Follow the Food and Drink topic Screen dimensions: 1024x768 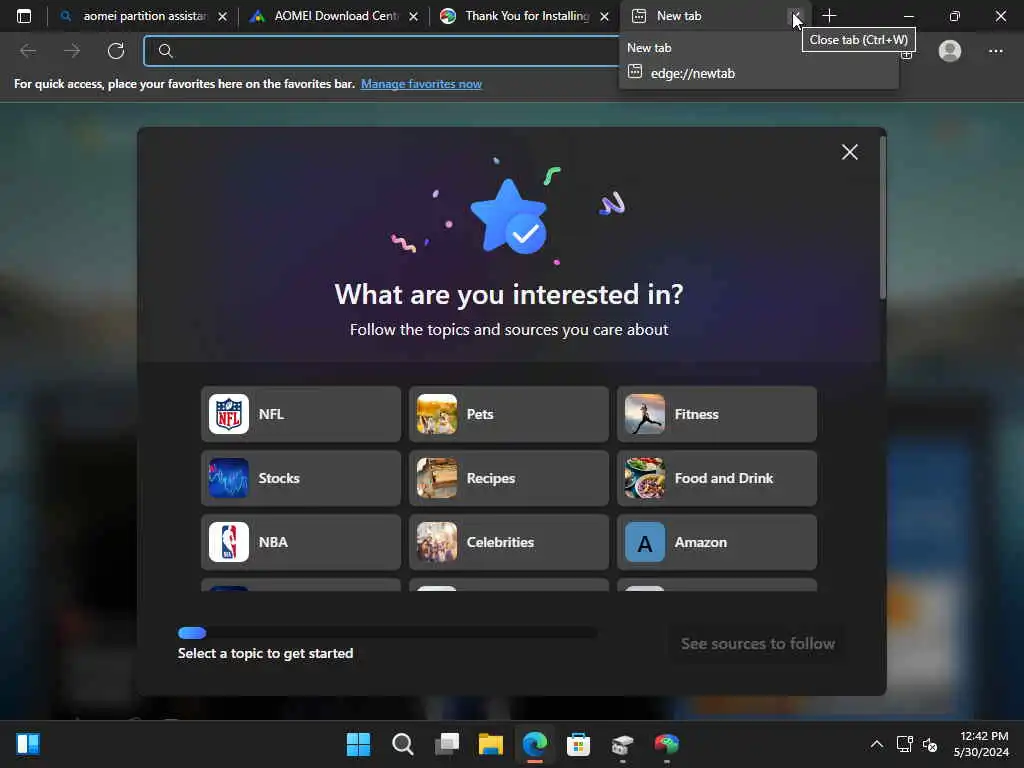(717, 478)
